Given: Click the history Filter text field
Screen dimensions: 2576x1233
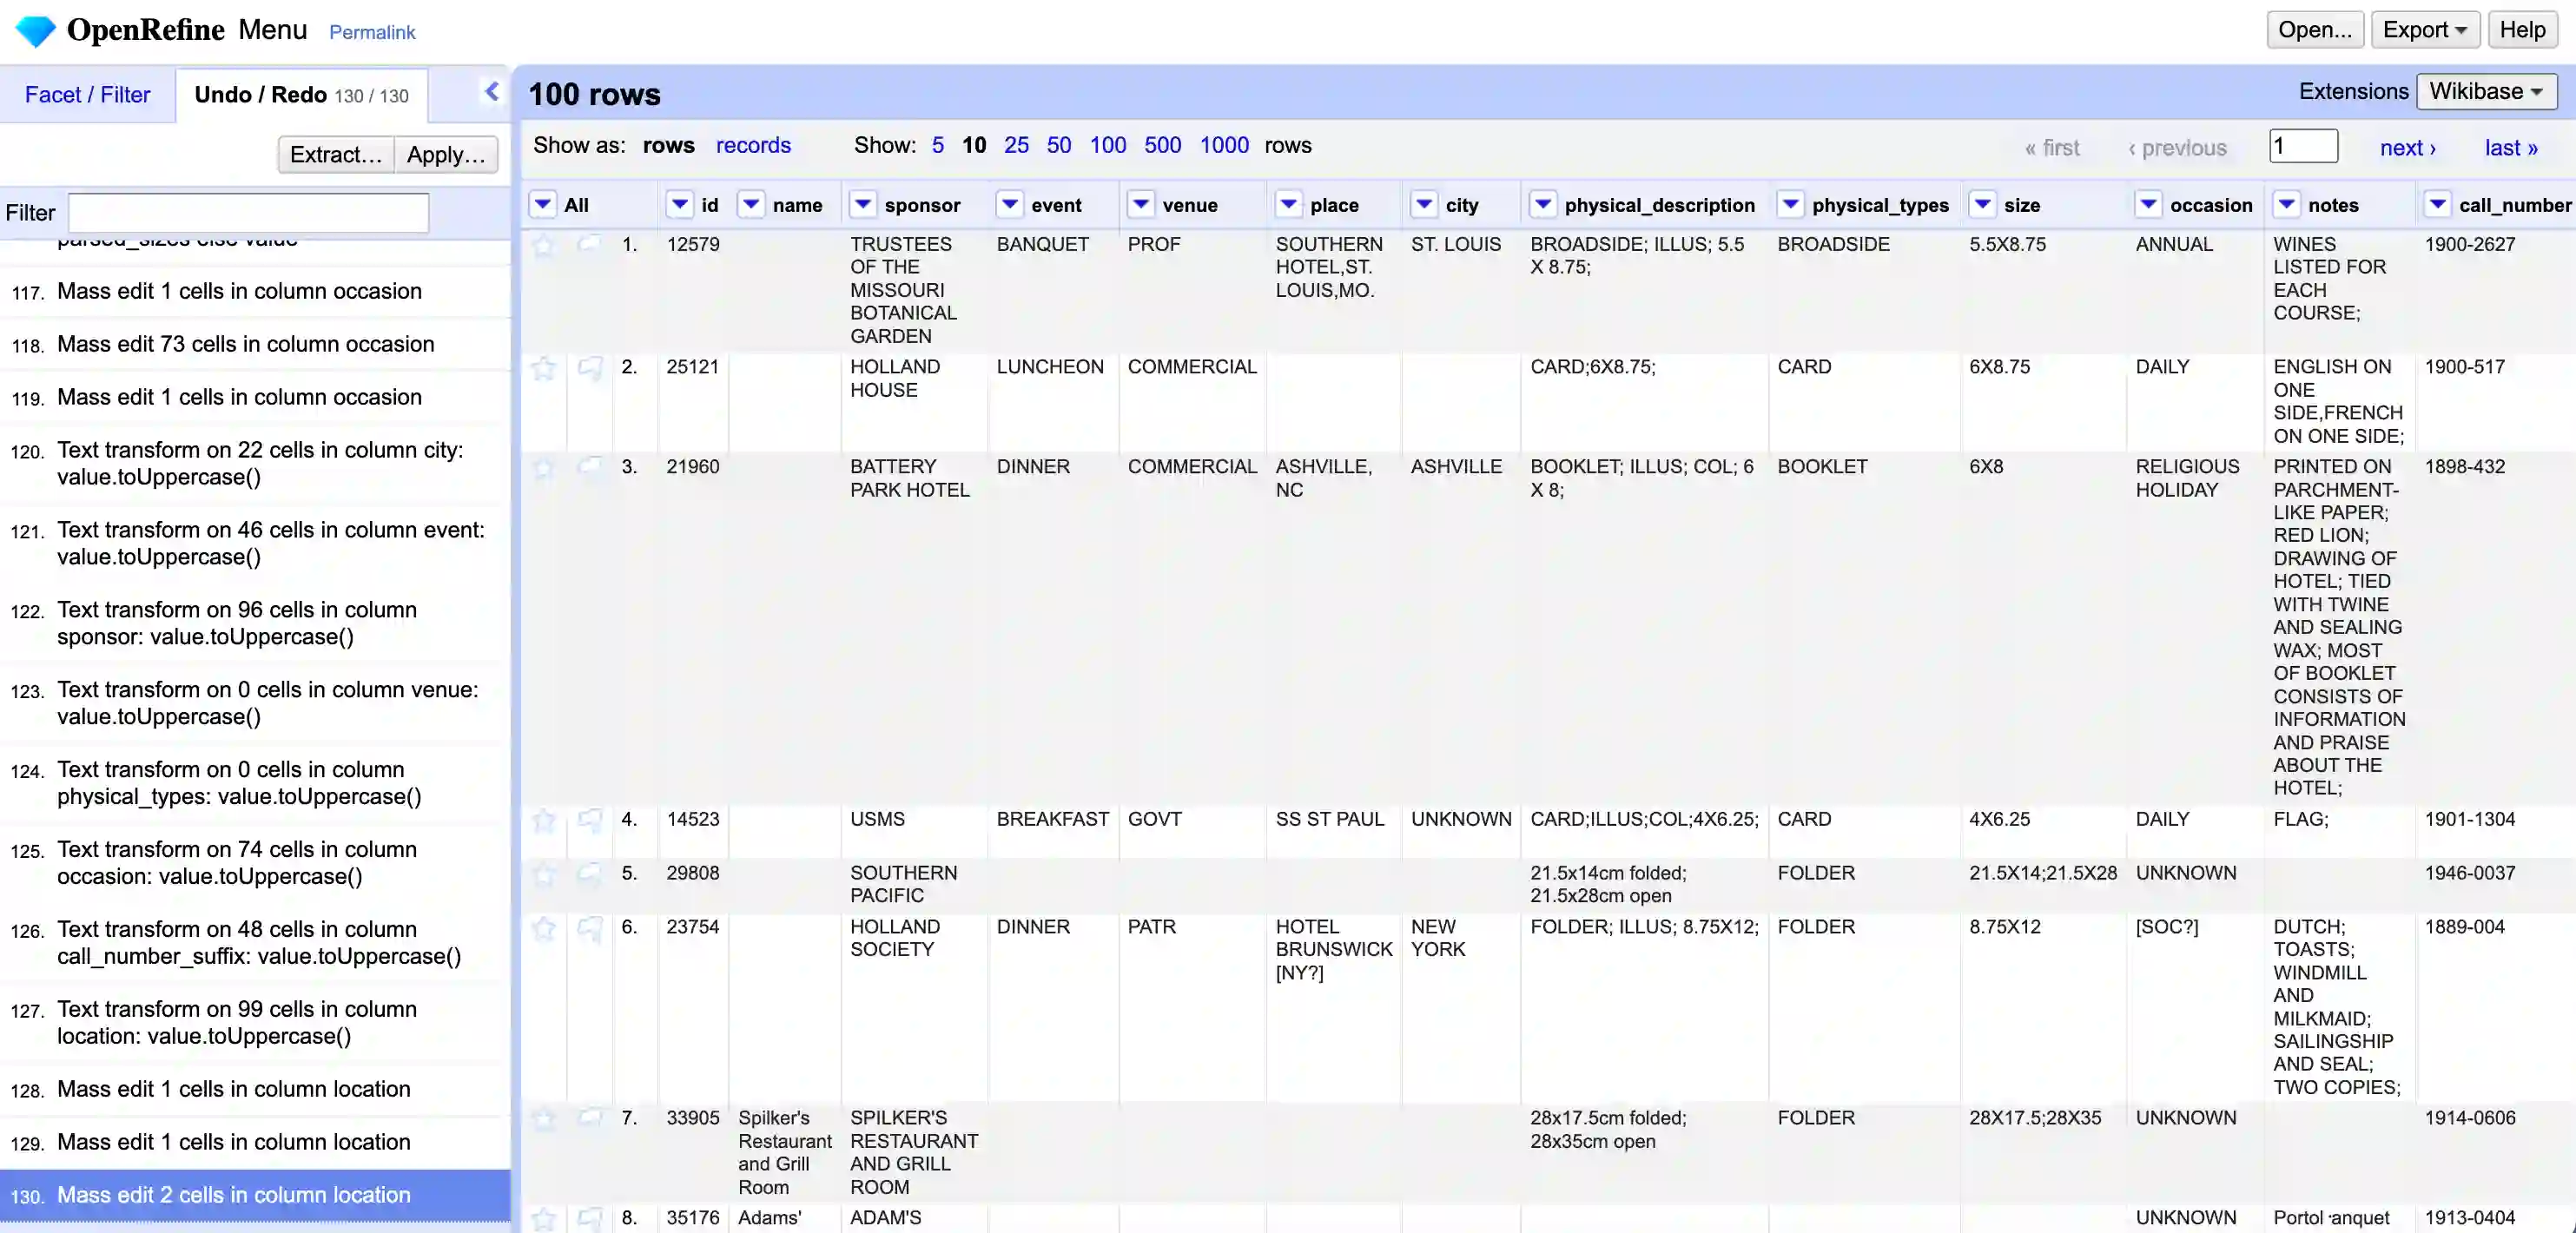Looking at the screenshot, I should click(248, 213).
